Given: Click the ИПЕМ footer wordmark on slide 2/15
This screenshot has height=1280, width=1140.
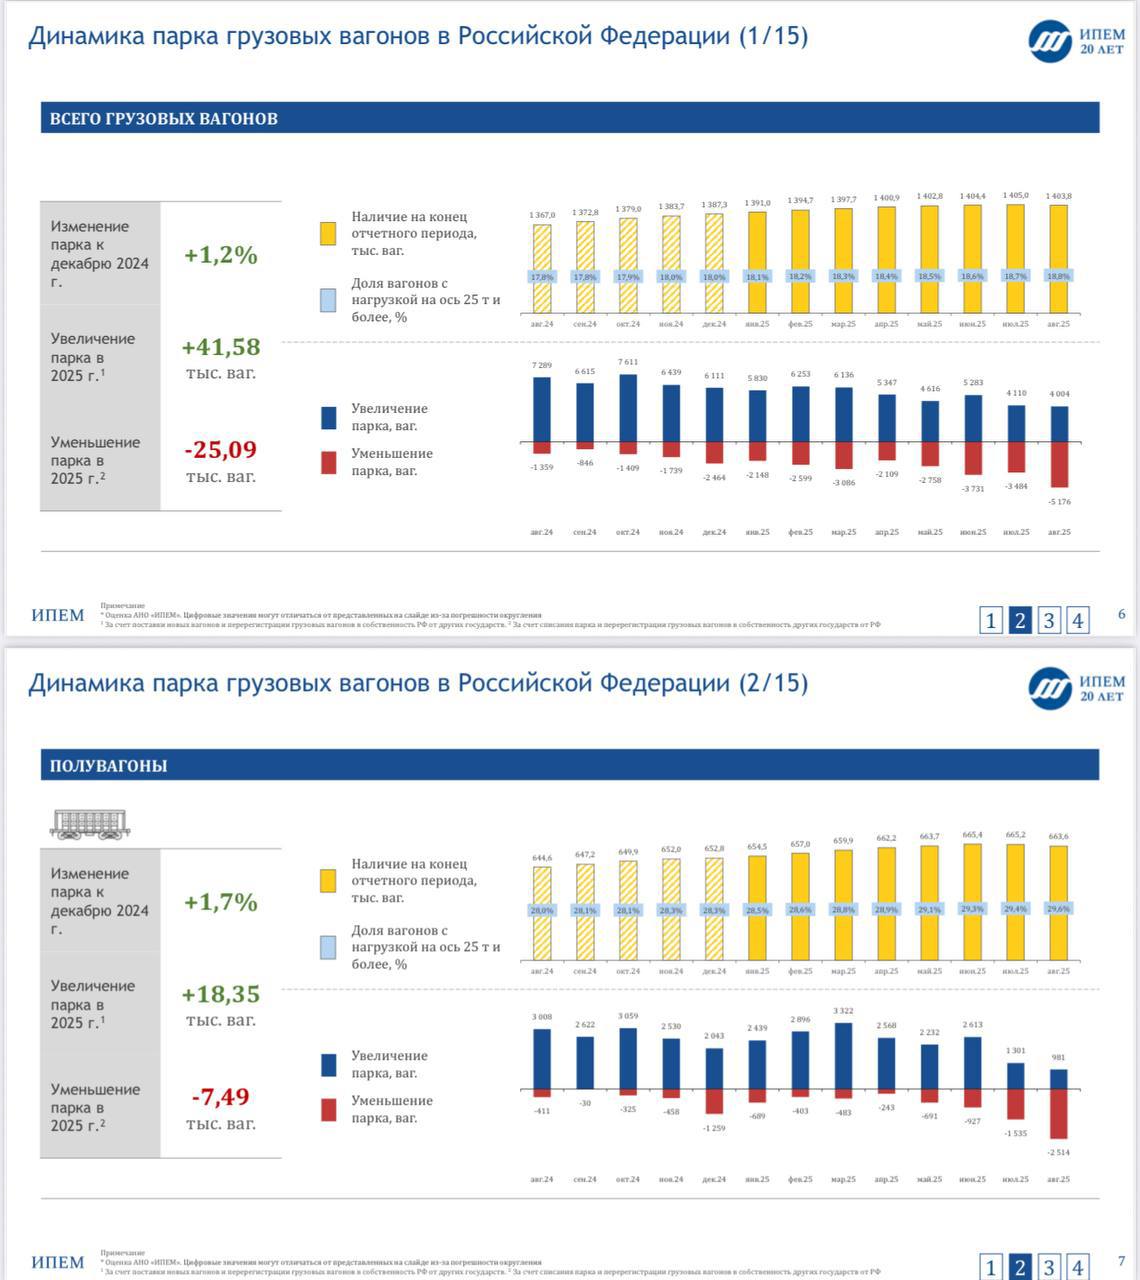Looking at the screenshot, I should (58, 1262).
